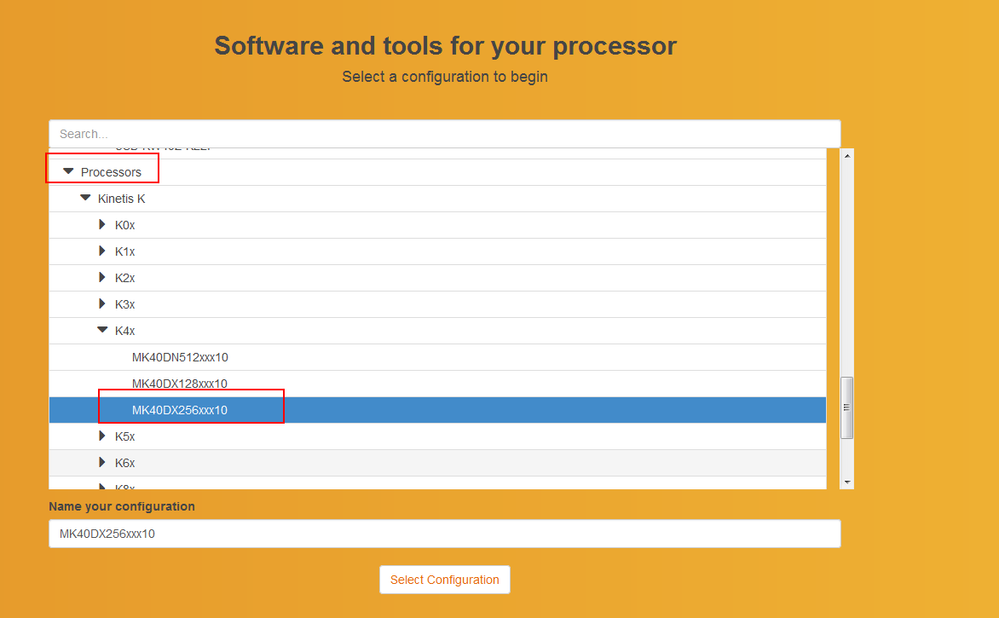Click the Processors tree label
This screenshot has height=618, width=999.
[x=111, y=172]
